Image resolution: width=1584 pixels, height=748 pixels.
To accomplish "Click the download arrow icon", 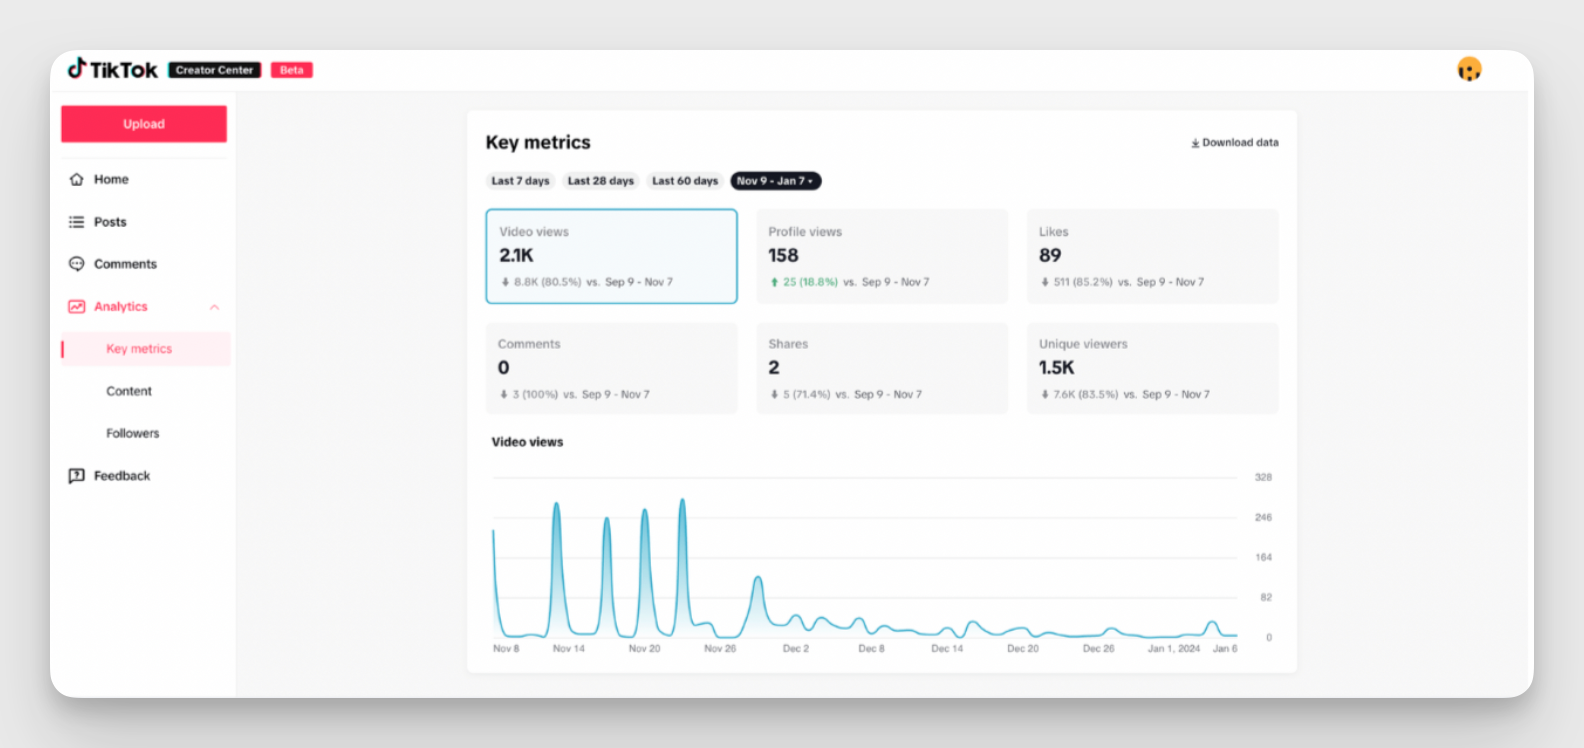I will point(1195,143).
